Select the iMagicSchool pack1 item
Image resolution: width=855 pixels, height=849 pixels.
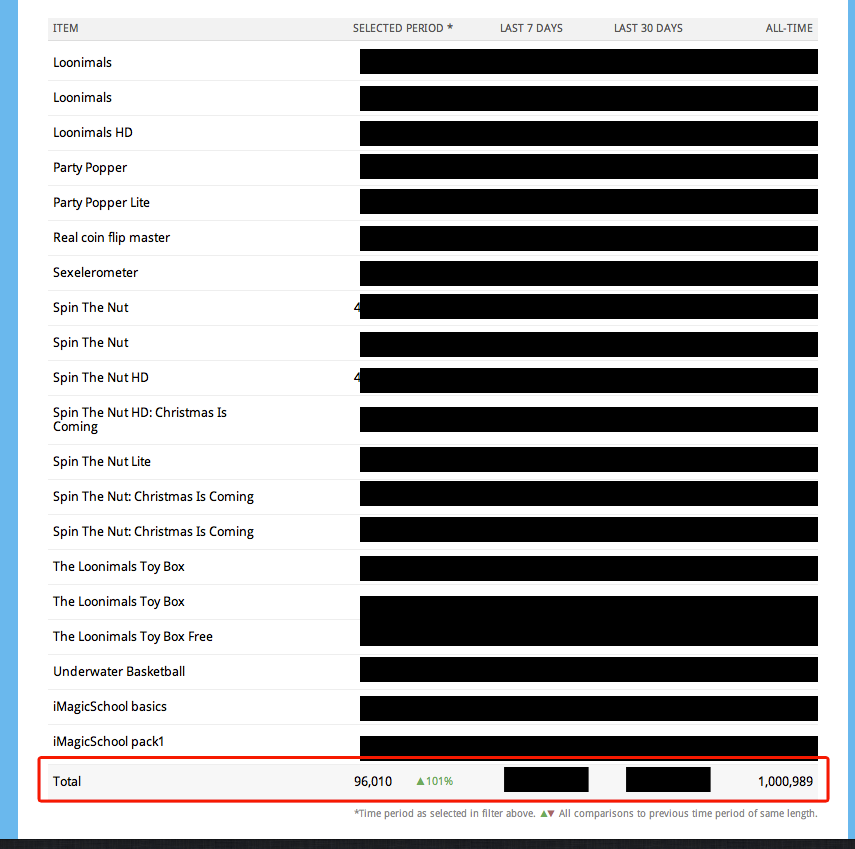109,742
